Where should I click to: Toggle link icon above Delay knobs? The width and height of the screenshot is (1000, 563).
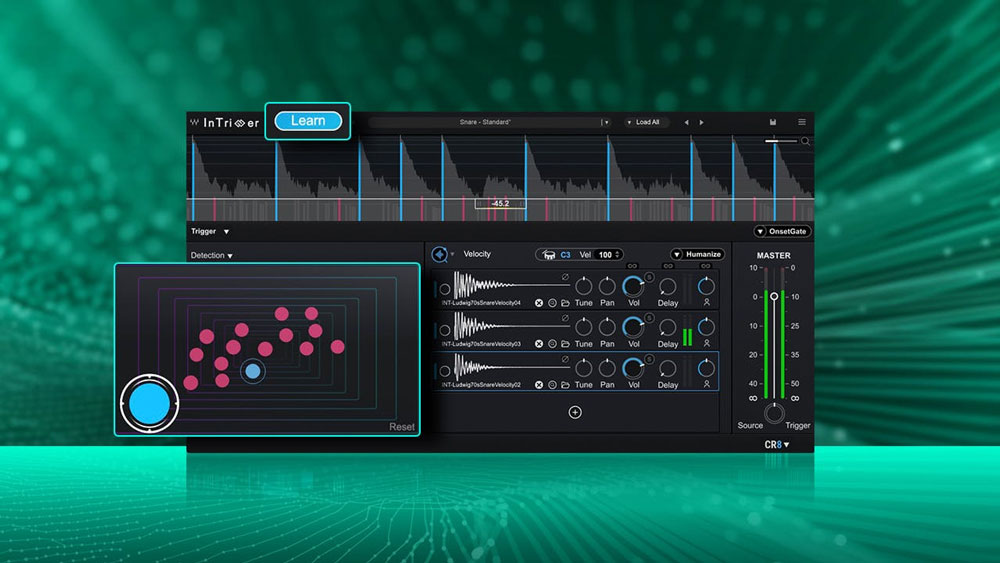668,266
